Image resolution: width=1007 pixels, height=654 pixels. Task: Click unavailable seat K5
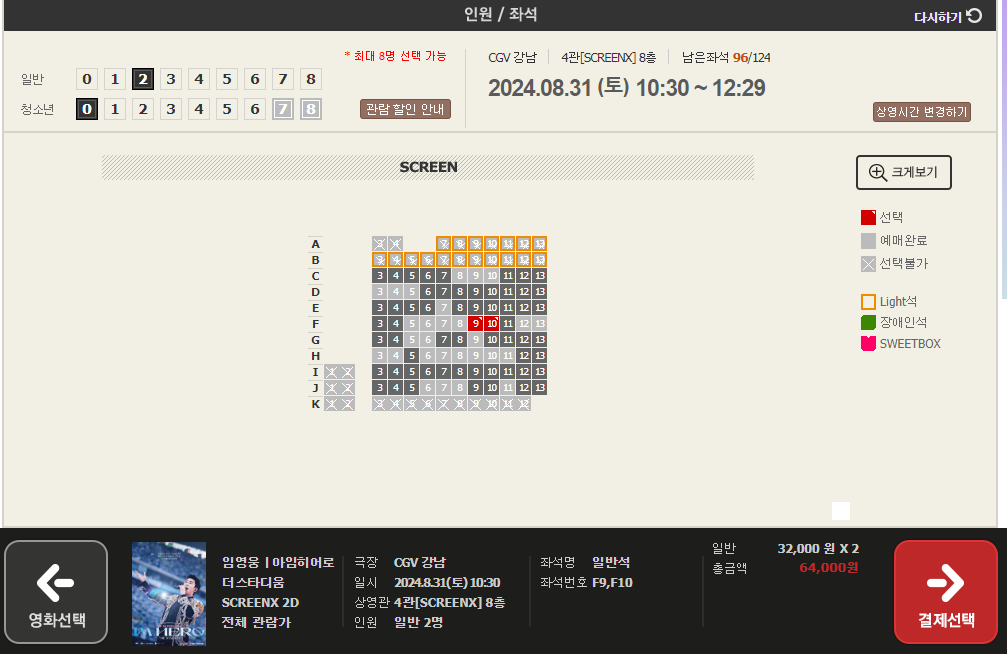coord(412,403)
